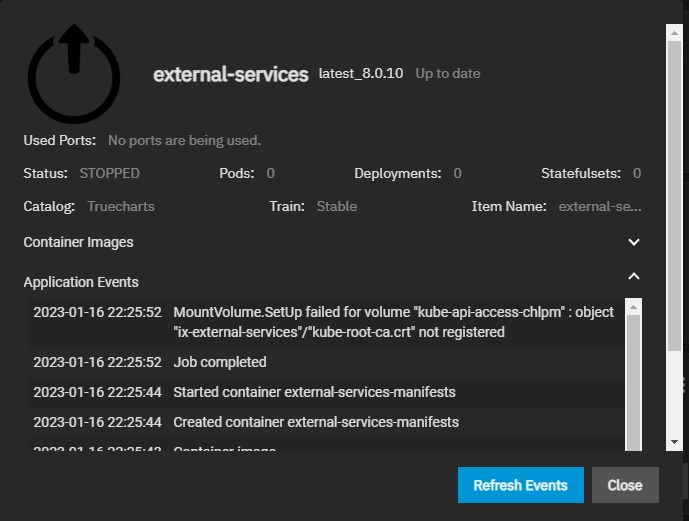Click the external-services app title

click(x=230, y=75)
